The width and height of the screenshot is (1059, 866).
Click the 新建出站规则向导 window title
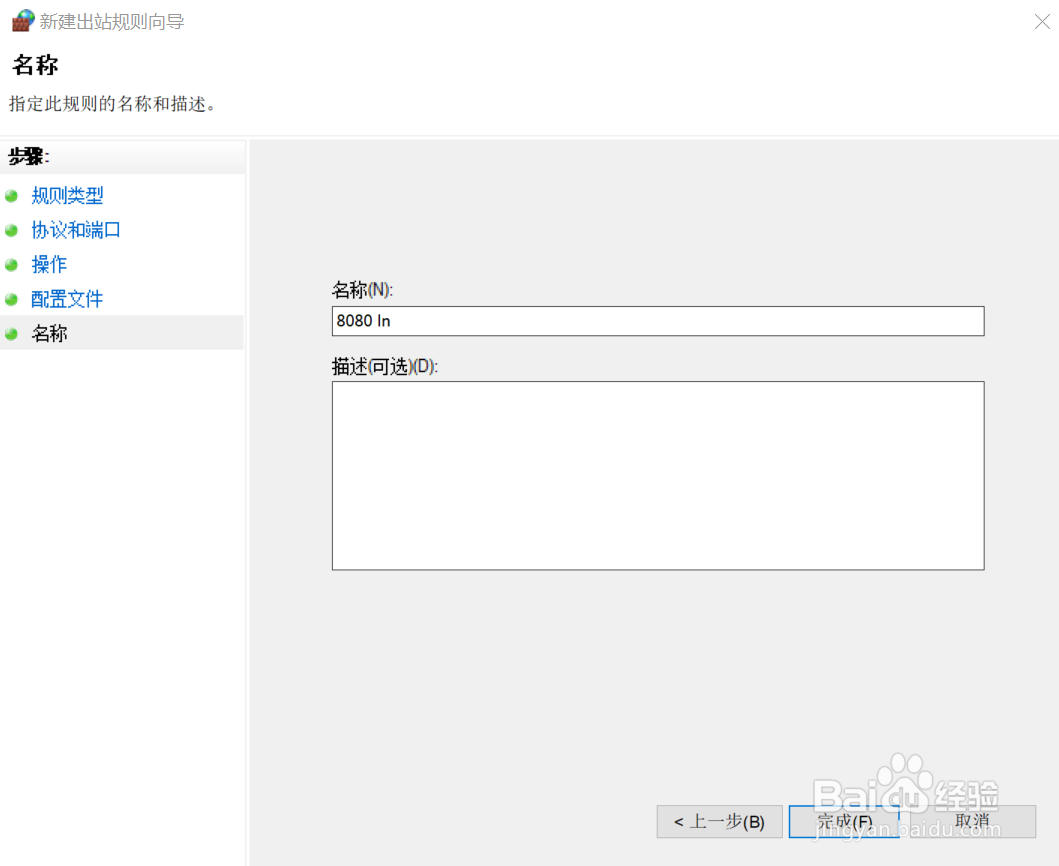(111, 22)
